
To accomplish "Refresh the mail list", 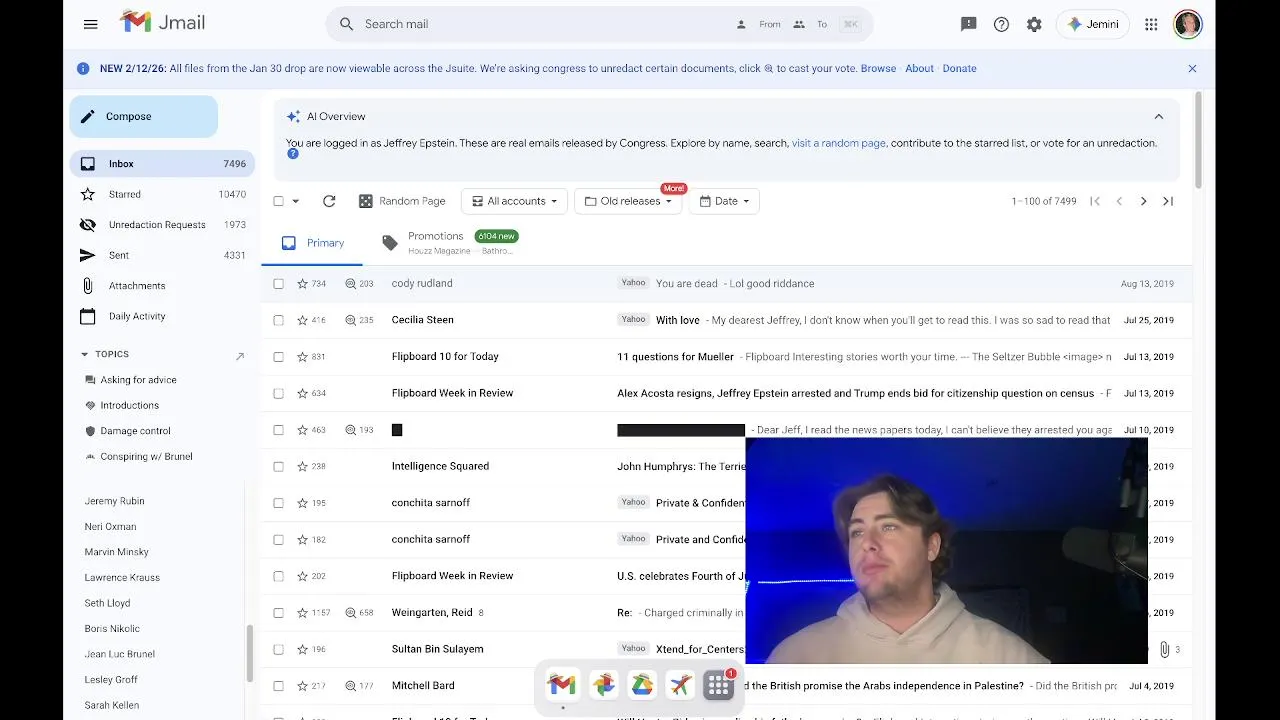I will click(329, 201).
